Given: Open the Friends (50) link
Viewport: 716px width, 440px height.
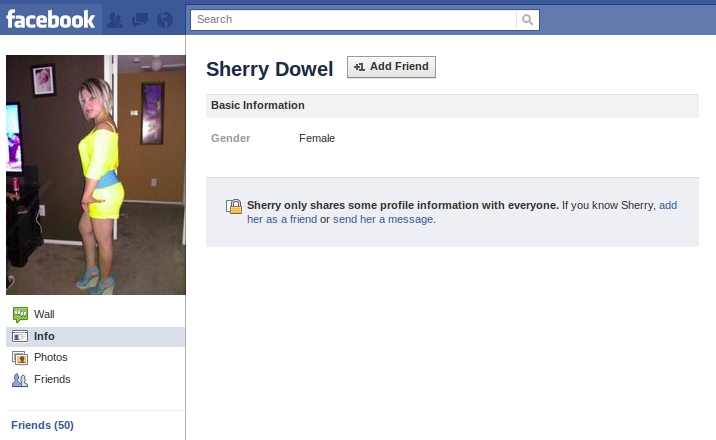Looking at the screenshot, I should [x=42, y=425].
